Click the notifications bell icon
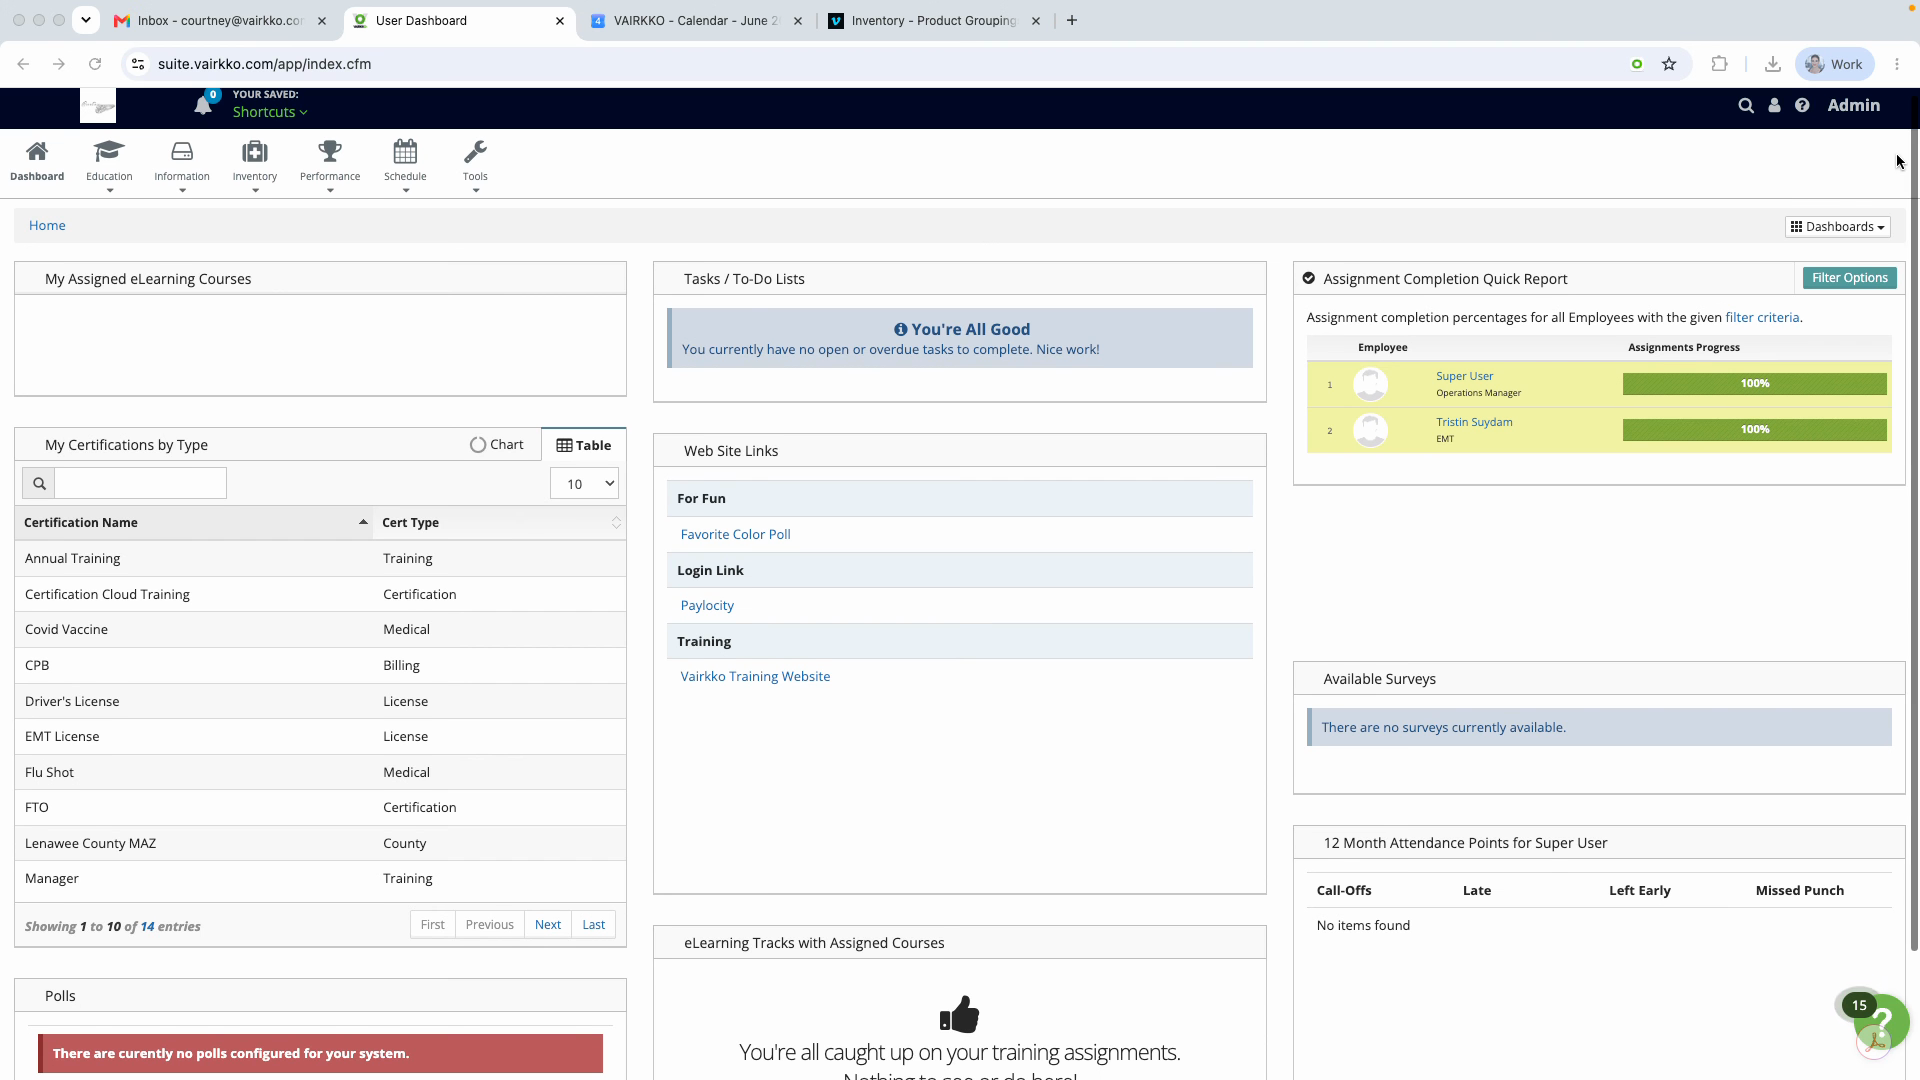Screen dimensions: 1920x1080 (203, 105)
